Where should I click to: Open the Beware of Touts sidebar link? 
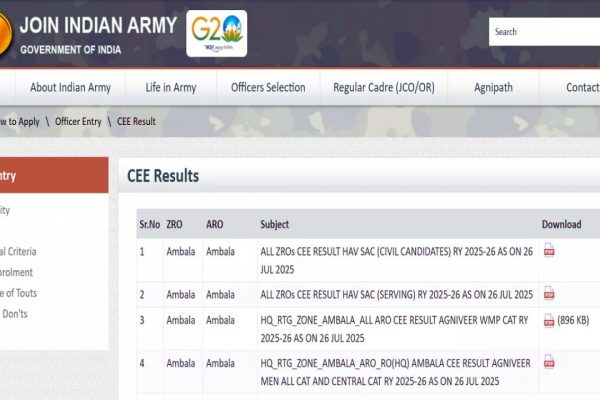coord(18,293)
